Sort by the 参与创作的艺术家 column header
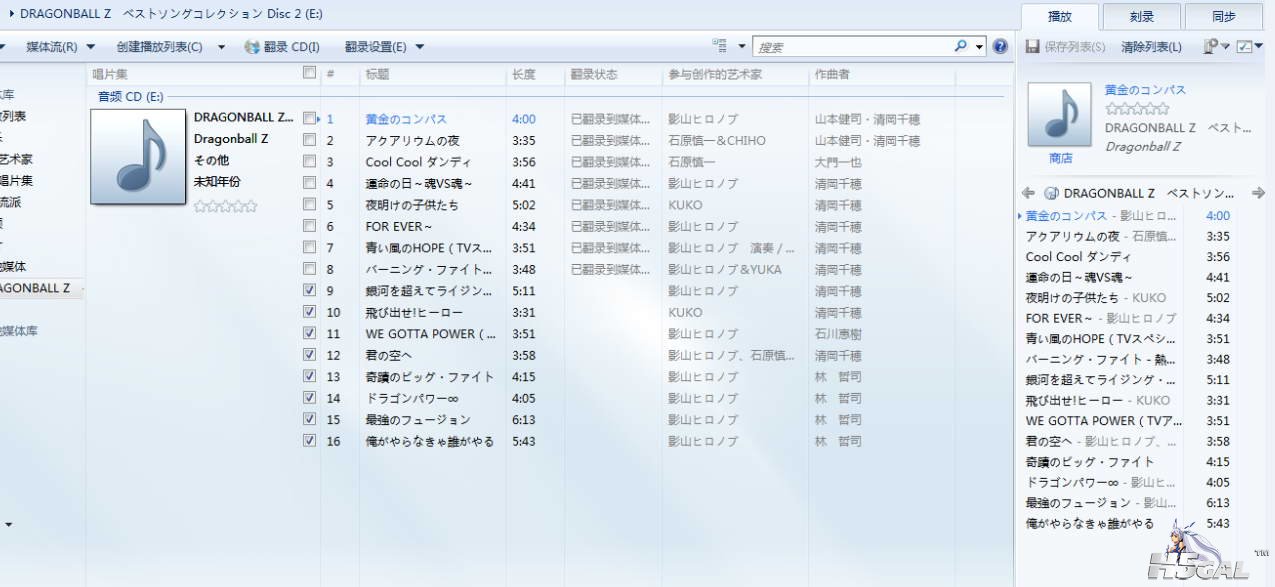Image resolution: width=1275 pixels, height=587 pixels. (x=715, y=74)
